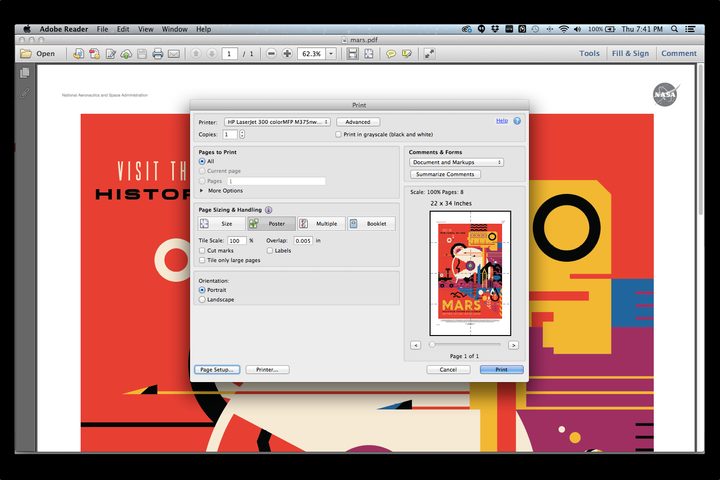Image resolution: width=720 pixels, height=480 pixels.
Task: Click the Help link in the dialog
Action: click(x=502, y=121)
